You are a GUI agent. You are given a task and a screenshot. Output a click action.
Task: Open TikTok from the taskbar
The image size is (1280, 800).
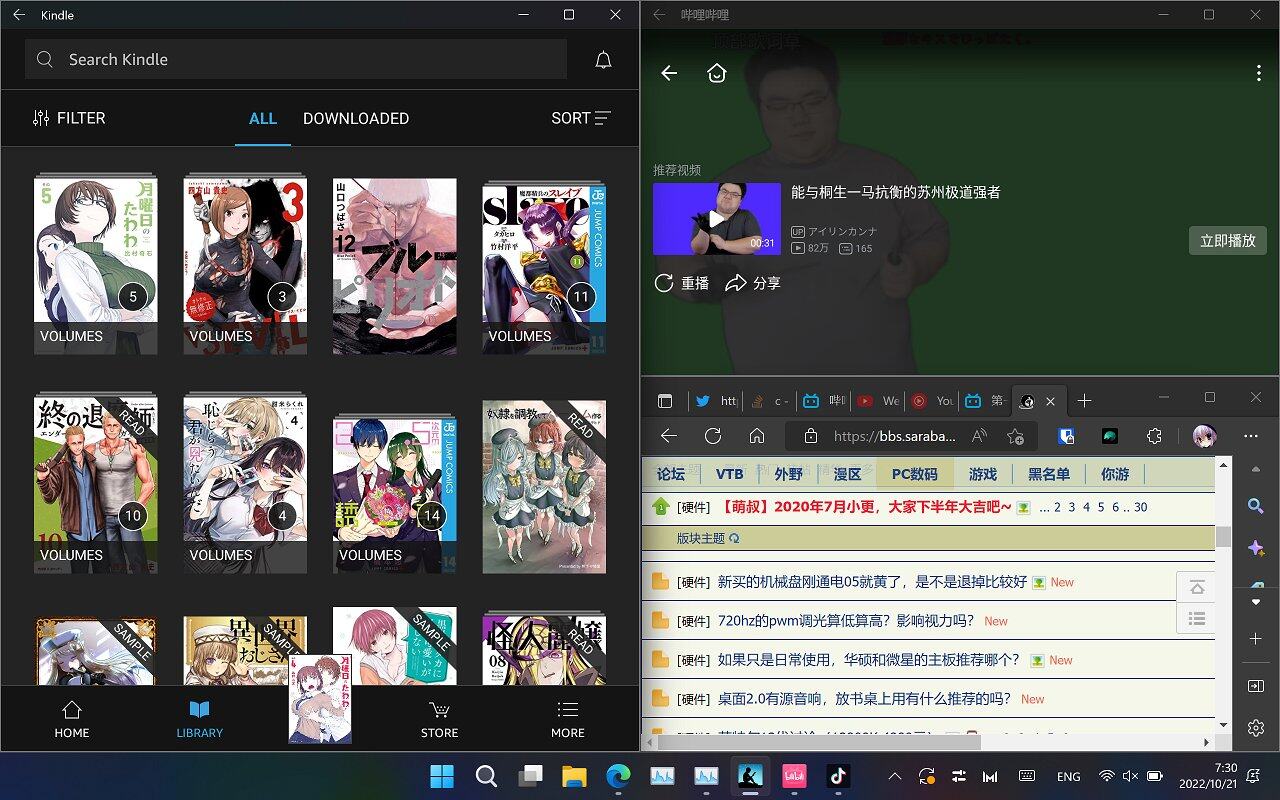click(837, 776)
